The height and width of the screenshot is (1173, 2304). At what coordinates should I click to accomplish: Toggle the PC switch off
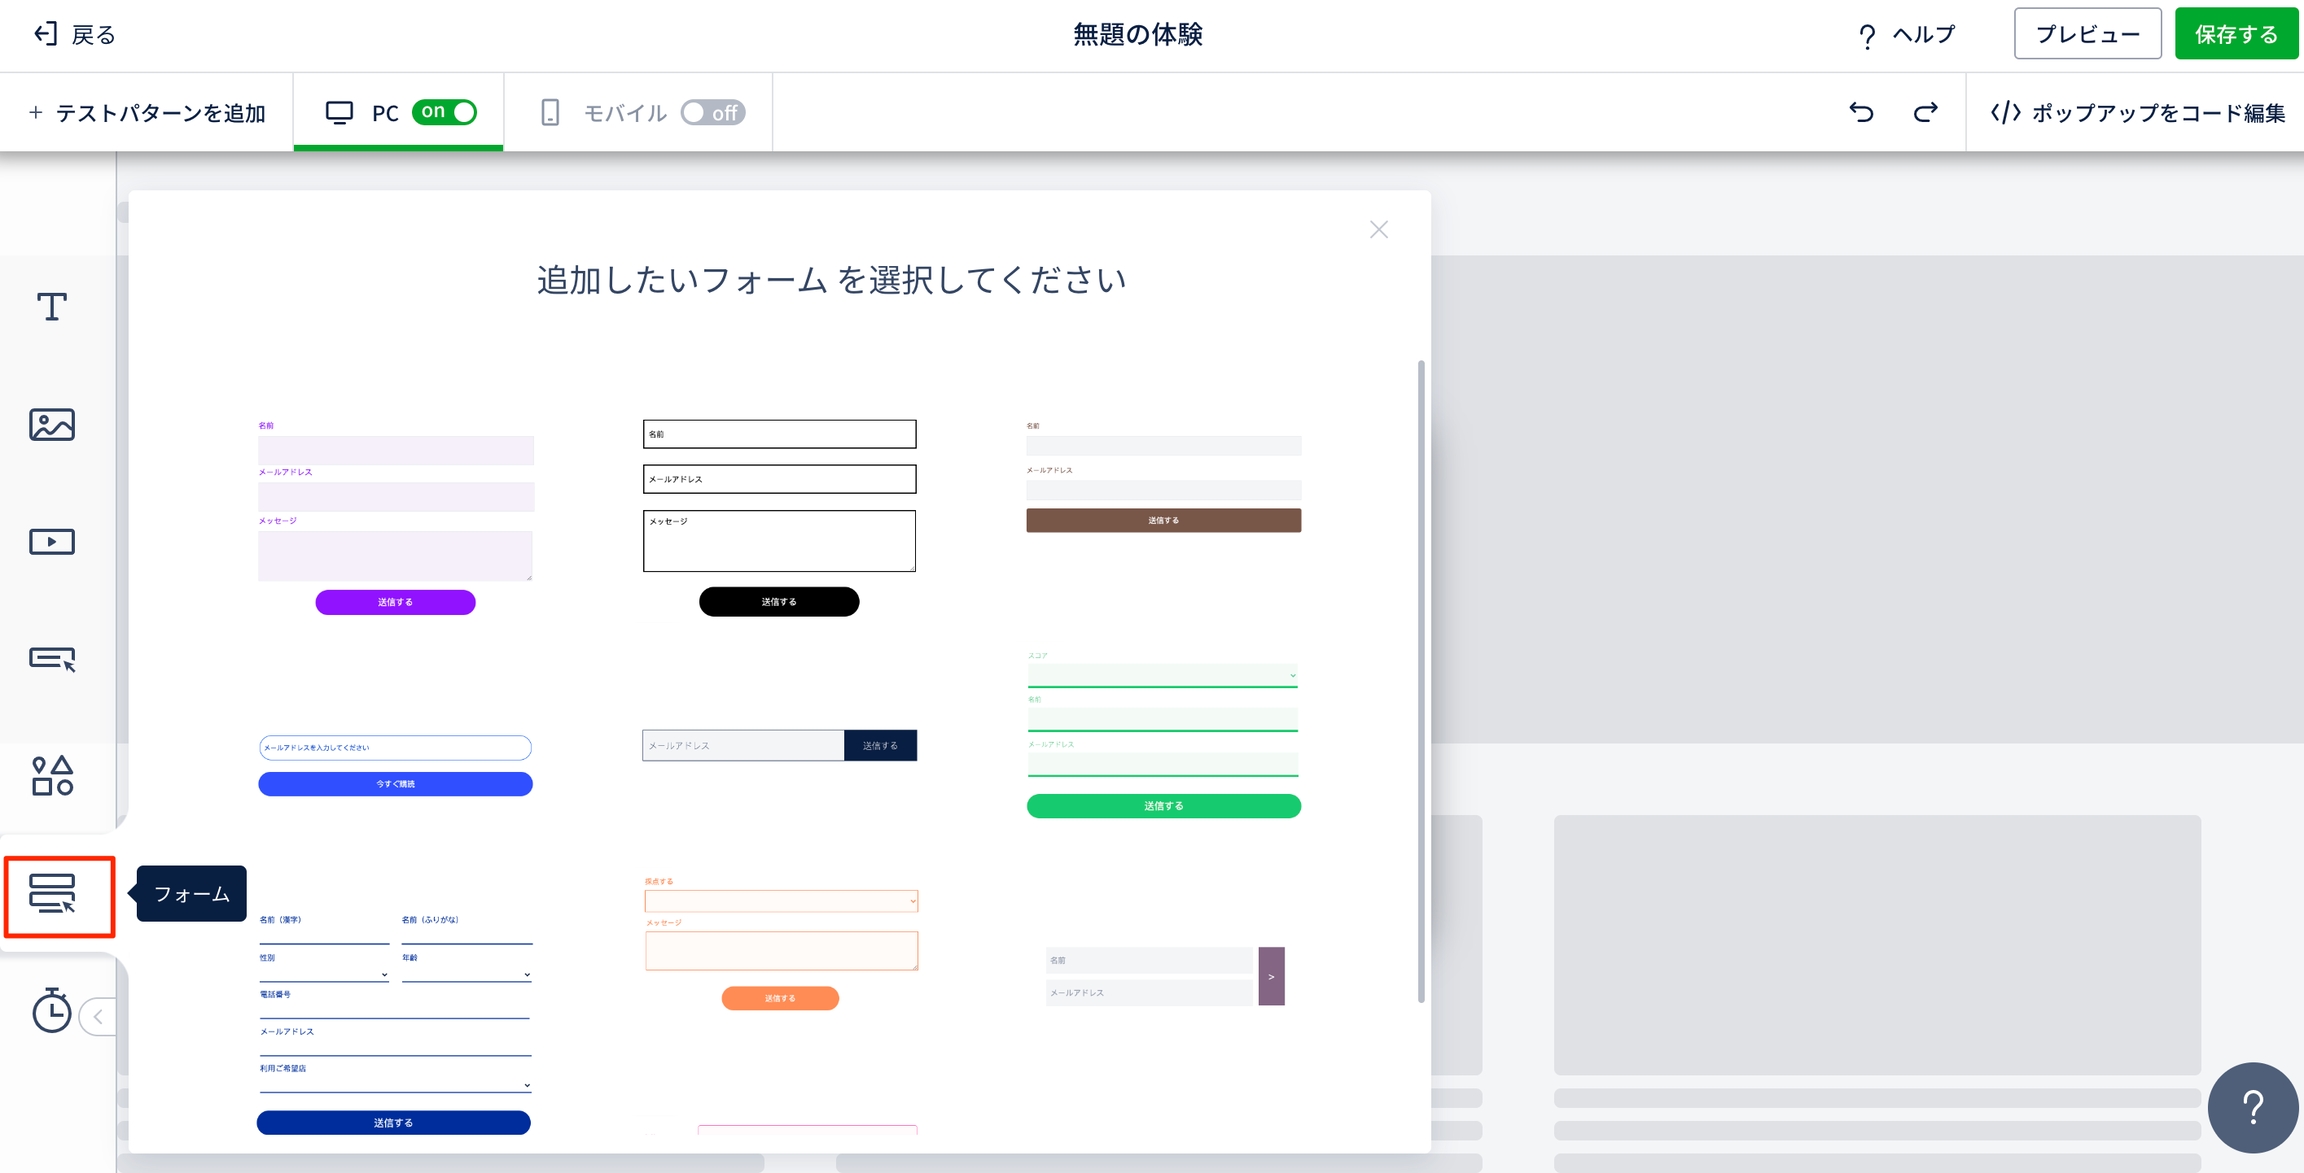coord(445,112)
